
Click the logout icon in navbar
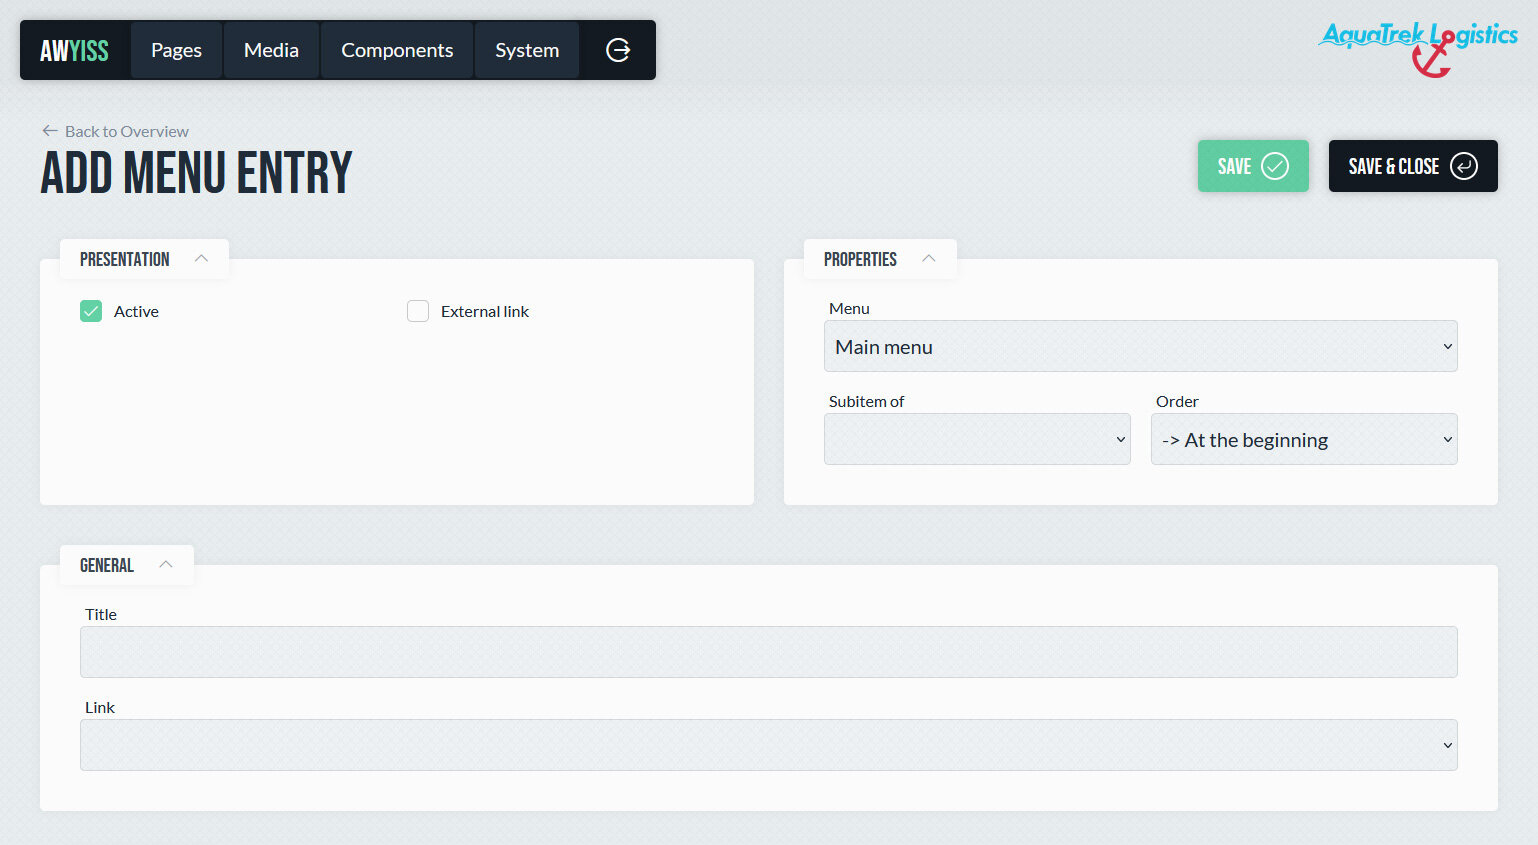click(x=618, y=50)
